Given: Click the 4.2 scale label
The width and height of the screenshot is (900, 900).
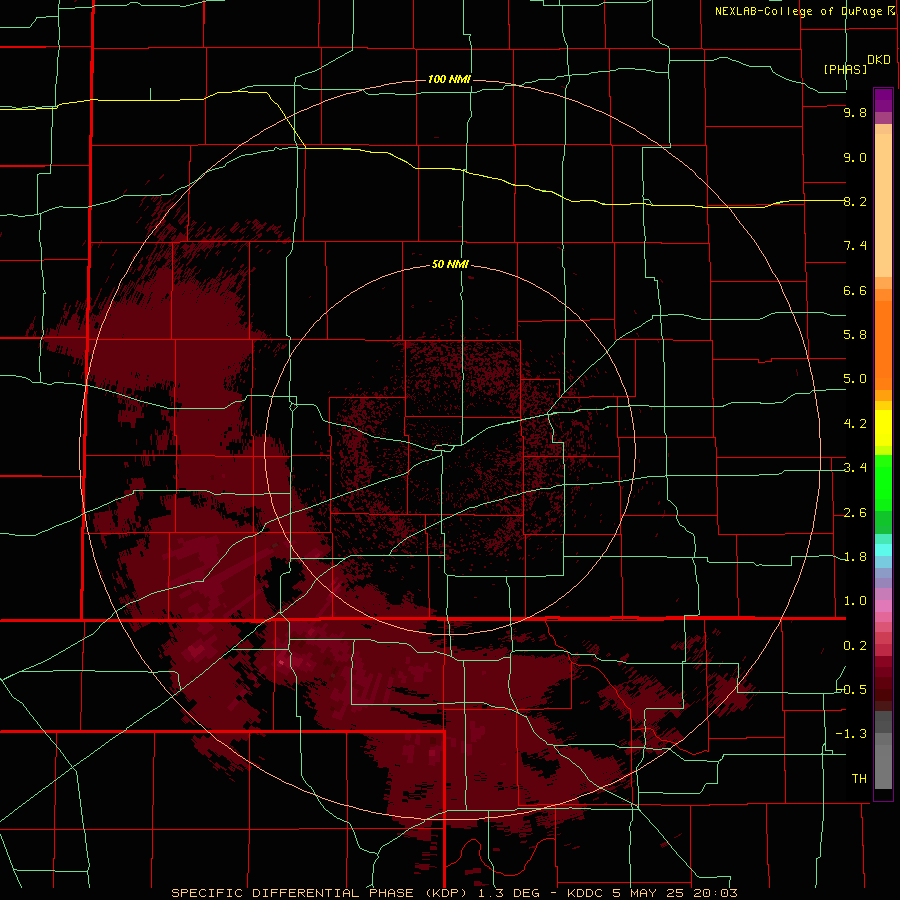Looking at the screenshot, I should (855, 424).
